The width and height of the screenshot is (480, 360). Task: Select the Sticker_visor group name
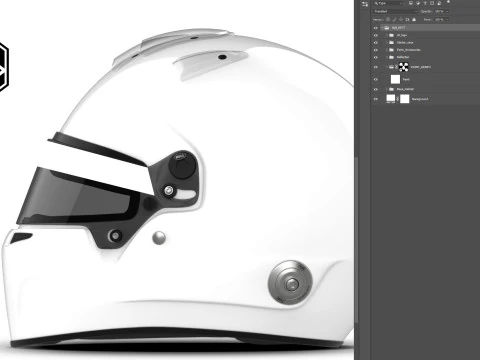click(405, 42)
